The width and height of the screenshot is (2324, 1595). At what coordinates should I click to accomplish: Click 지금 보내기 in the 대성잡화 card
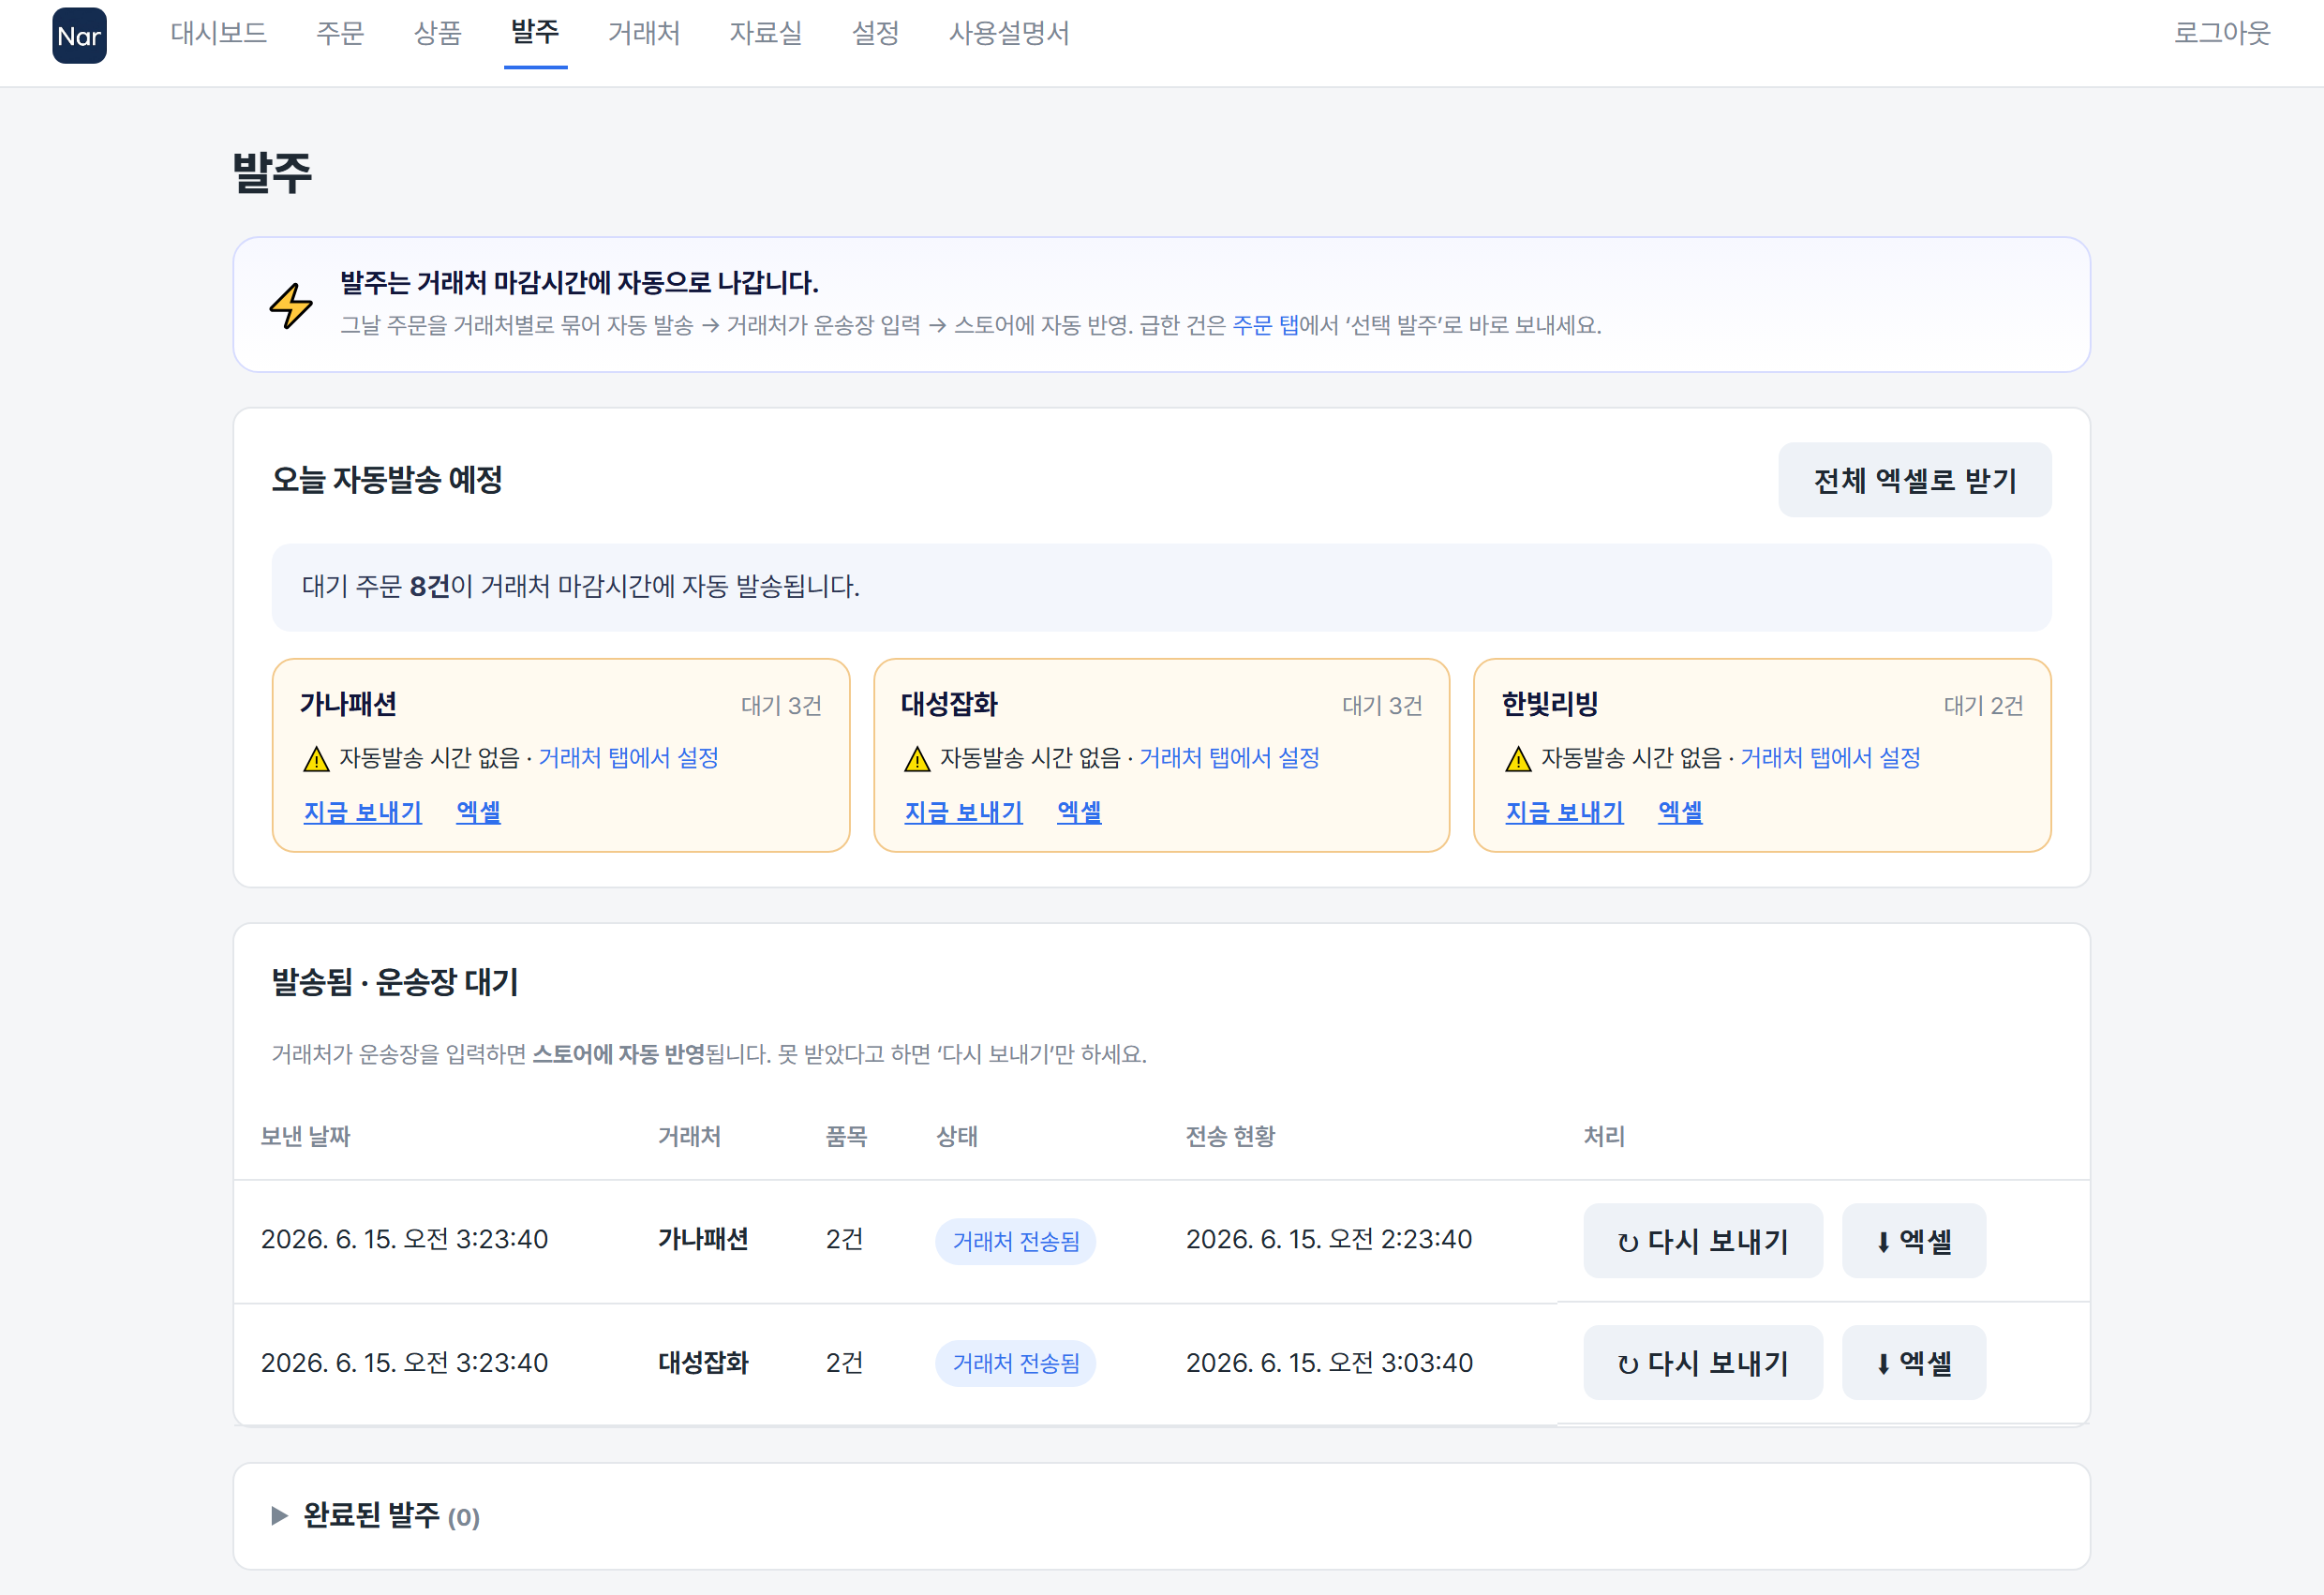(x=964, y=812)
